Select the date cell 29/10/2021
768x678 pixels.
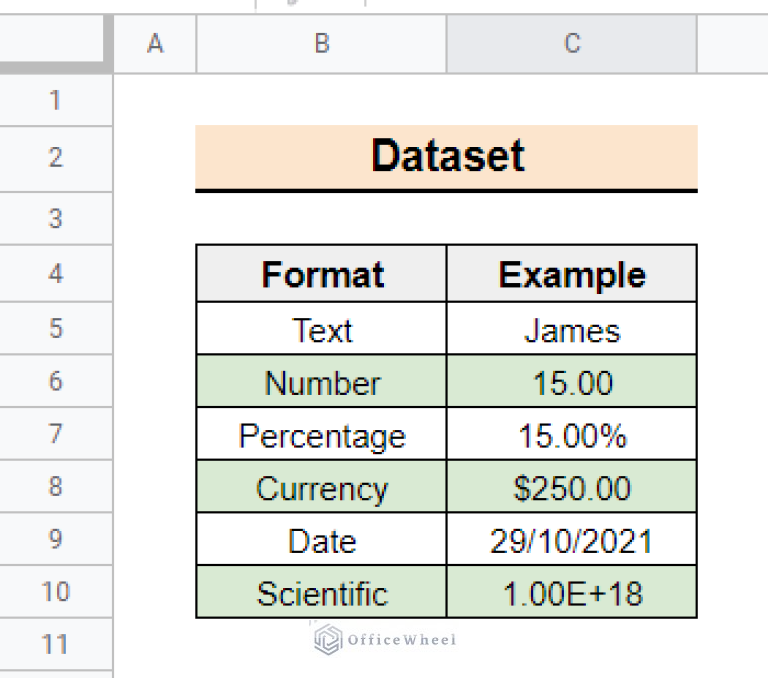point(571,541)
